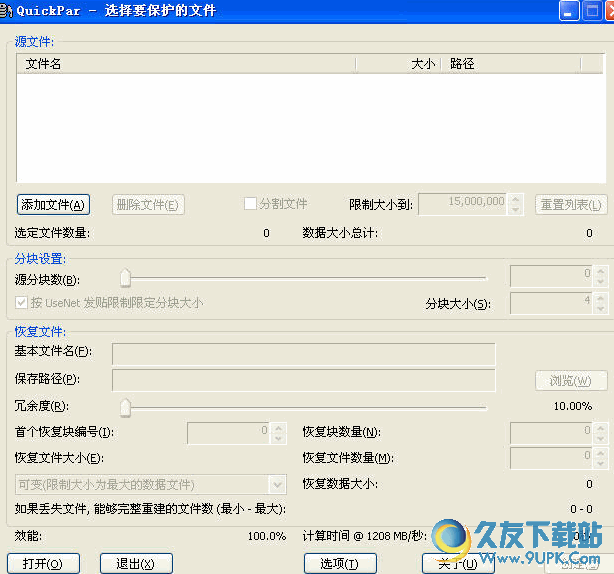
Task: Increase 恢复文件数量 with up arrow
Action: [x=601, y=453]
